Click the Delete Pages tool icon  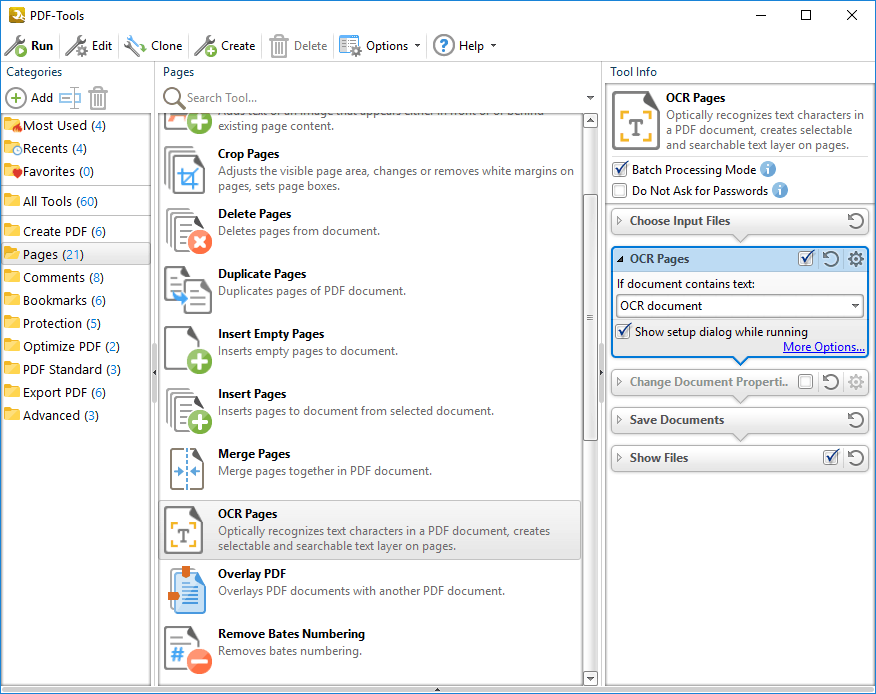pos(187,230)
